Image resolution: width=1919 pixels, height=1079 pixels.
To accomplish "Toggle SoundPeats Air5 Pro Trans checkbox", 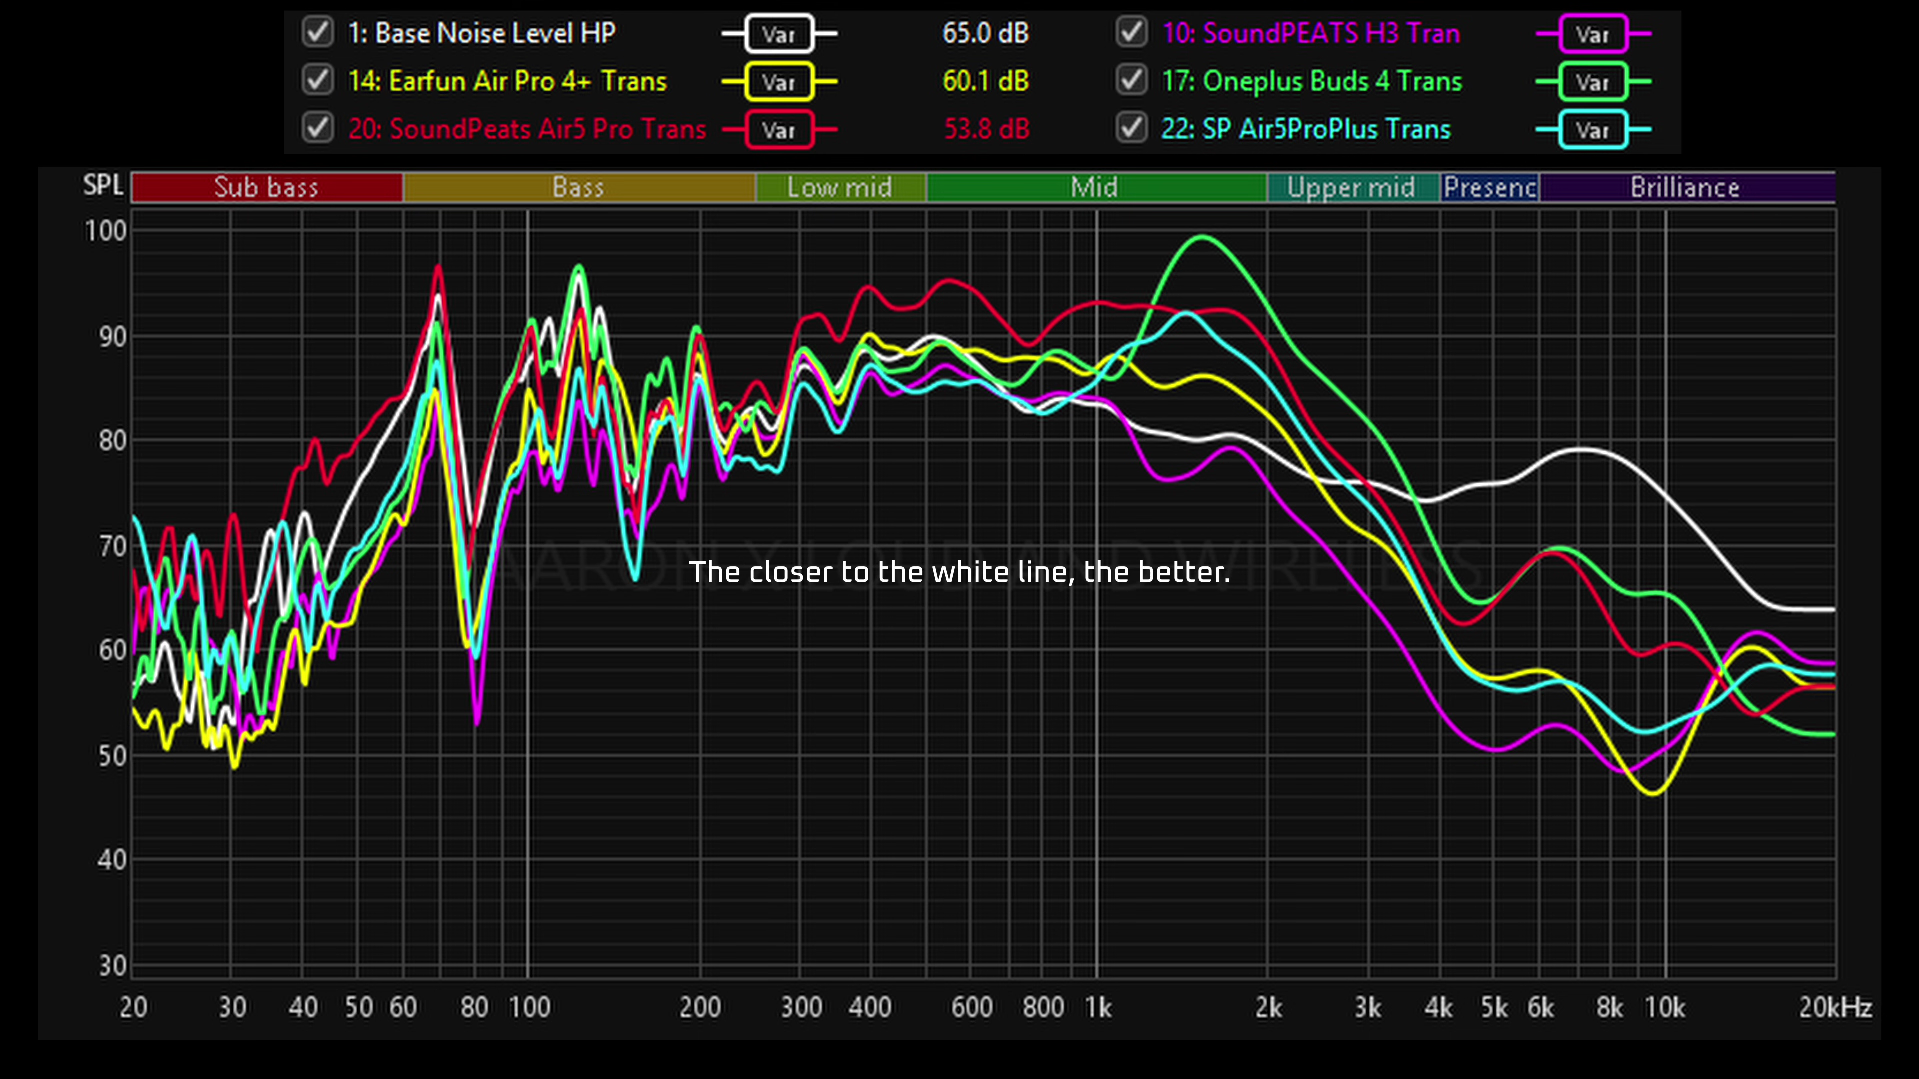I will click(318, 128).
